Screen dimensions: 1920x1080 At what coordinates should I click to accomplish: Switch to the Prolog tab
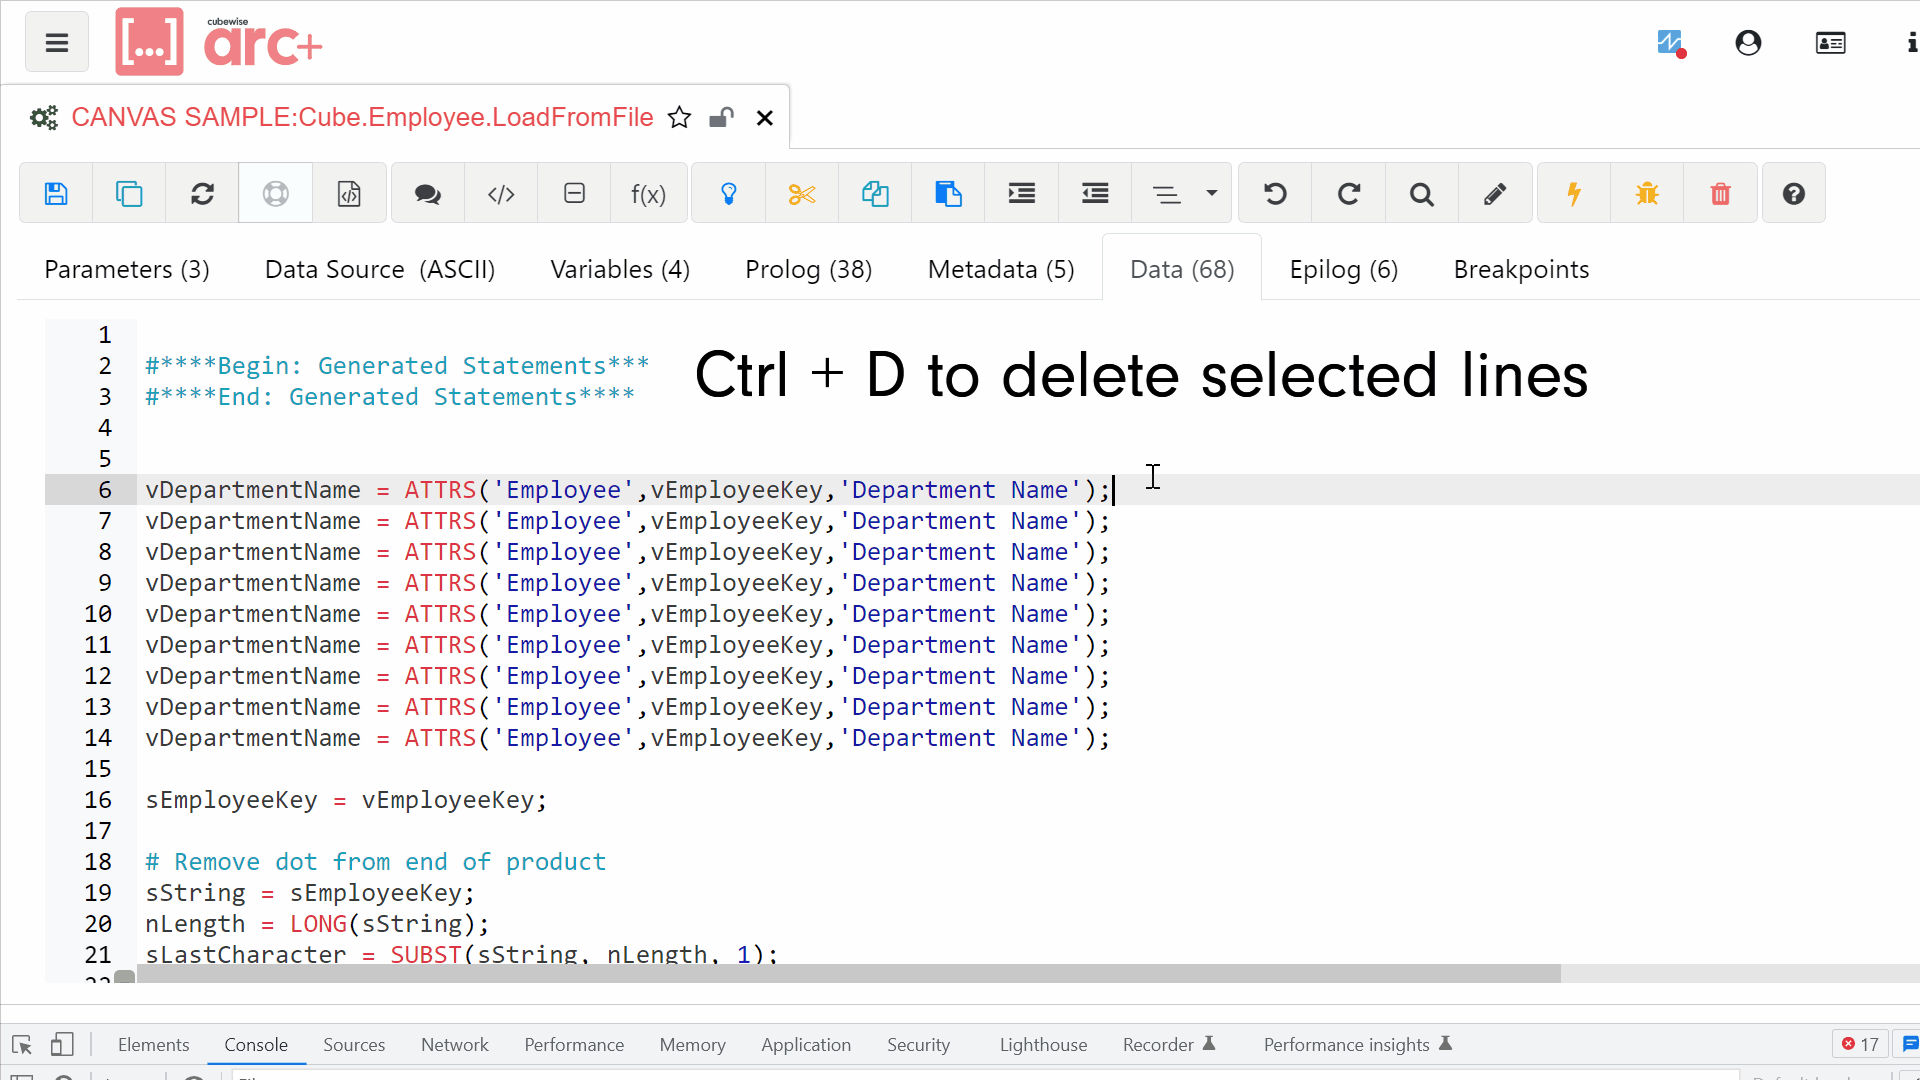coord(809,269)
